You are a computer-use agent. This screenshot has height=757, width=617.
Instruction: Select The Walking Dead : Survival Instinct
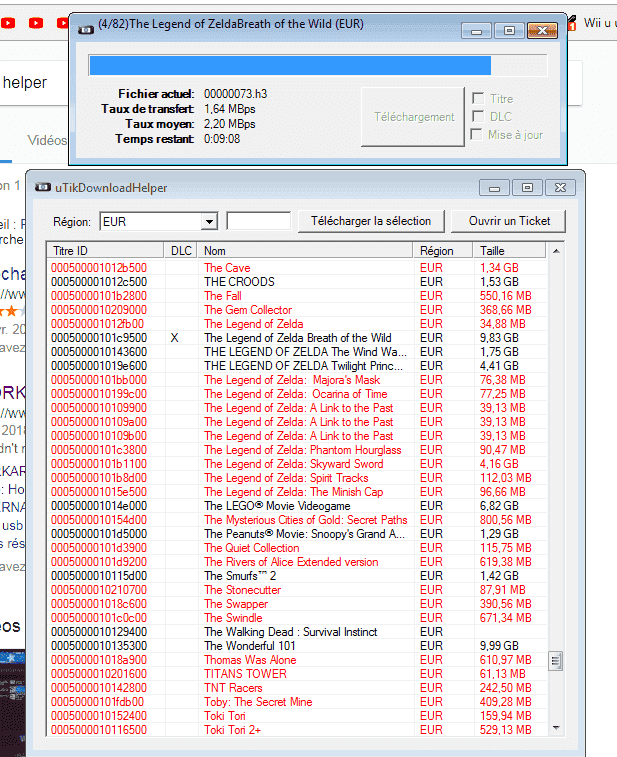click(x=297, y=631)
